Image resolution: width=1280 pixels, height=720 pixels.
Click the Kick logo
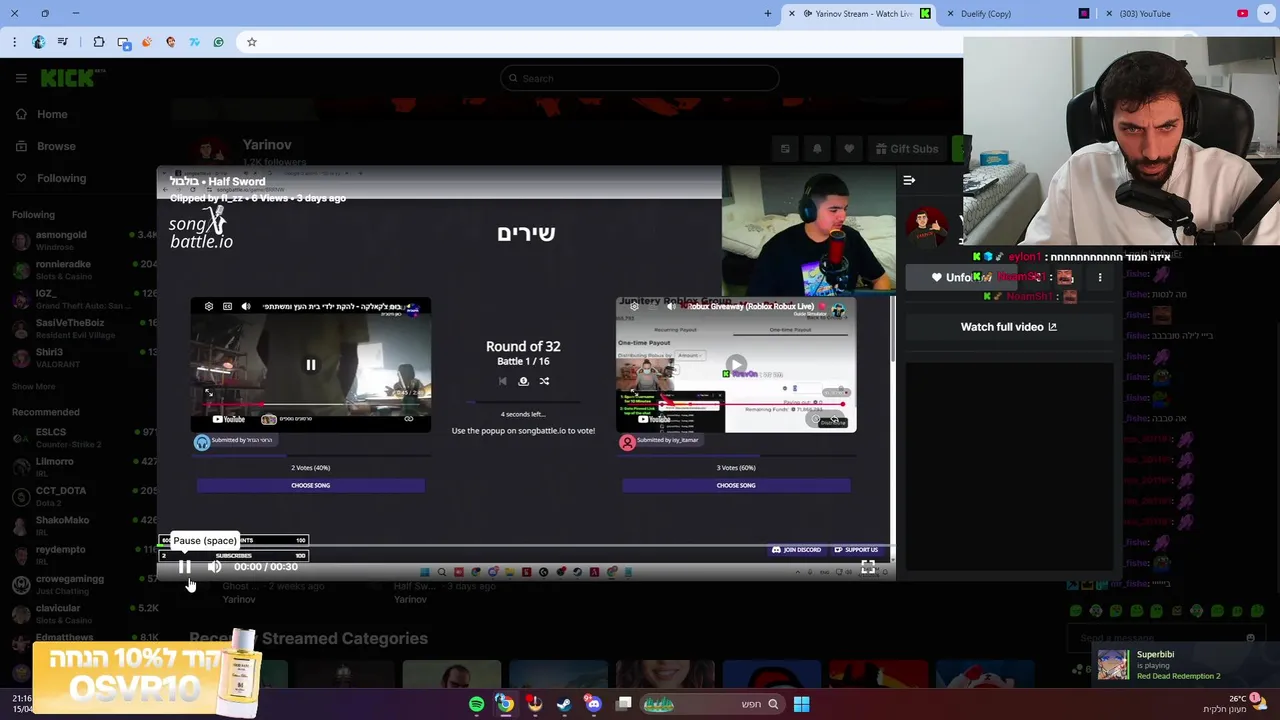click(x=73, y=78)
